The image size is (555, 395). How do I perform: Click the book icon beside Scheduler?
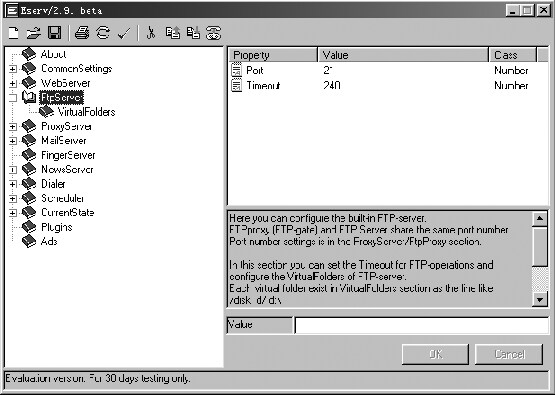29,198
